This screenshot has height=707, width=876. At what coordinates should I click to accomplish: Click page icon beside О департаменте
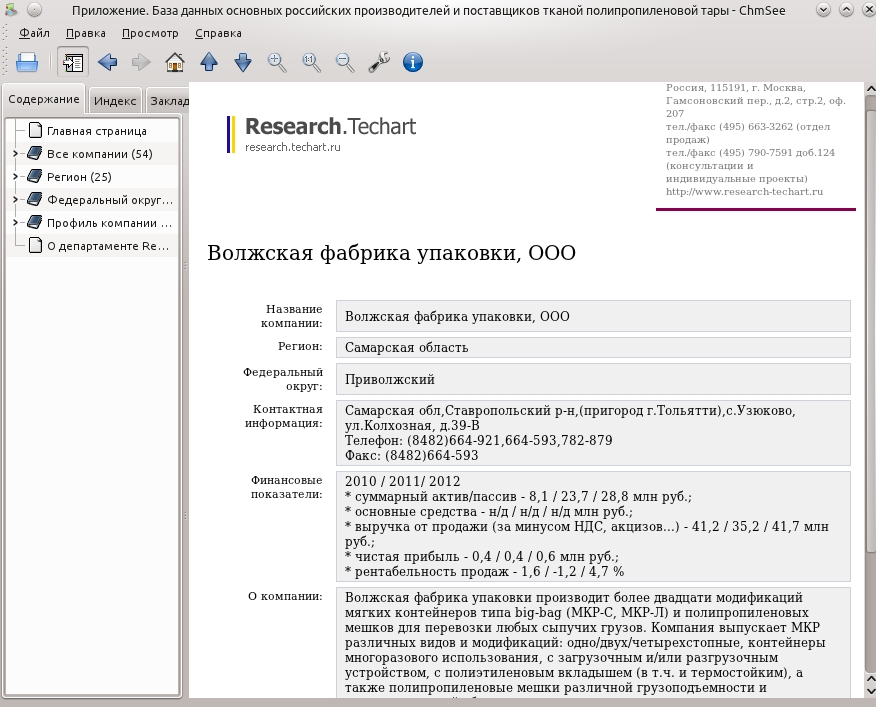pos(35,245)
